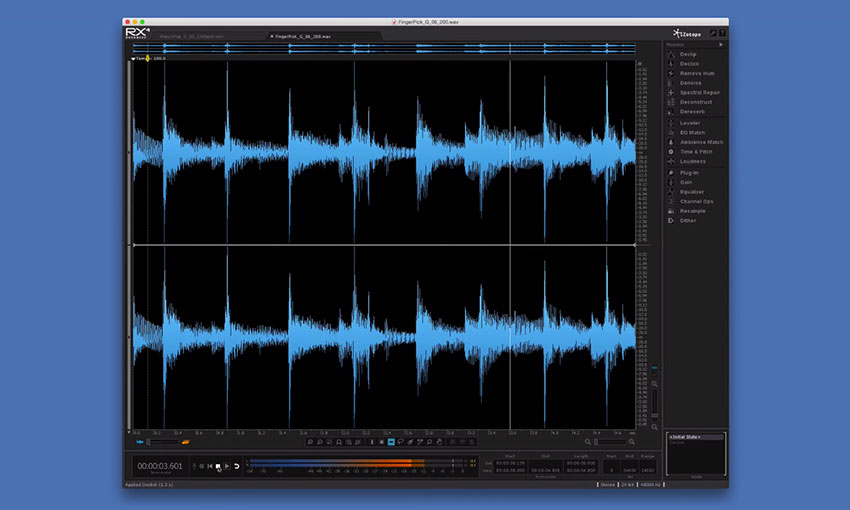Click the horizontal zoom-in magnifier

[632, 442]
